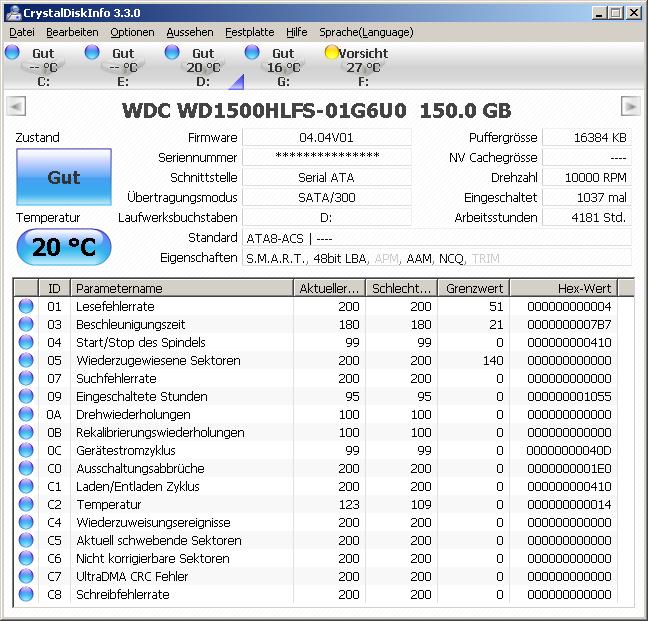The height and width of the screenshot is (621, 648).
Task: Select Lesefehlerrate parameter name
Action: [115, 307]
